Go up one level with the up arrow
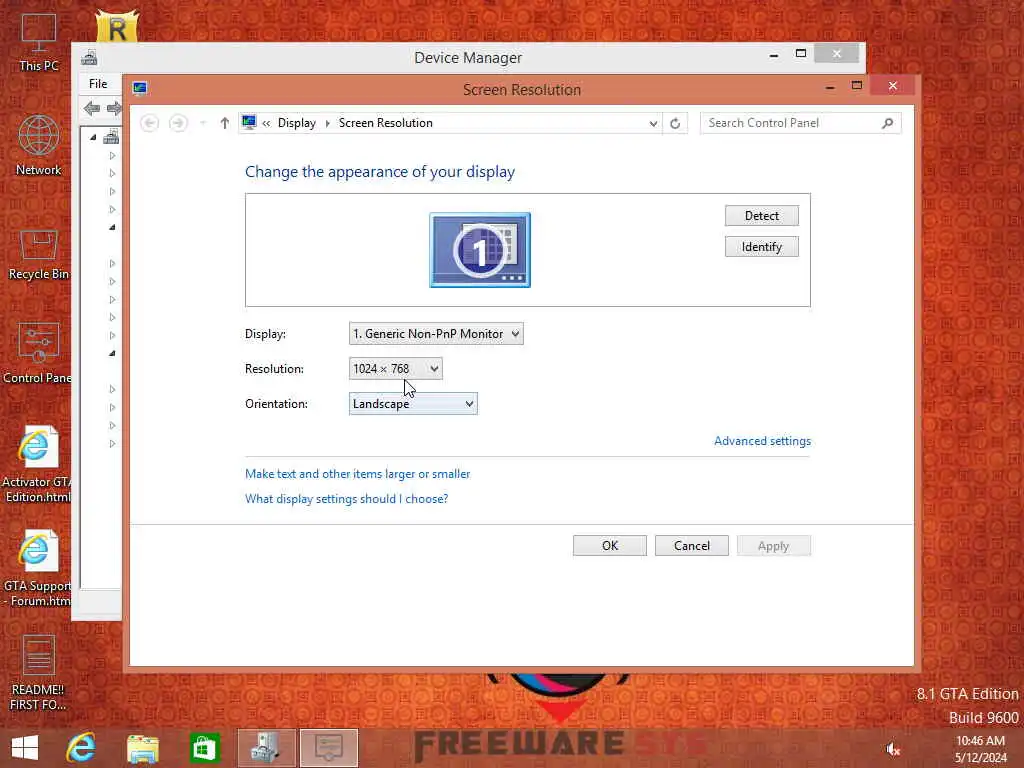1024x768 pixels. (225, 123)
